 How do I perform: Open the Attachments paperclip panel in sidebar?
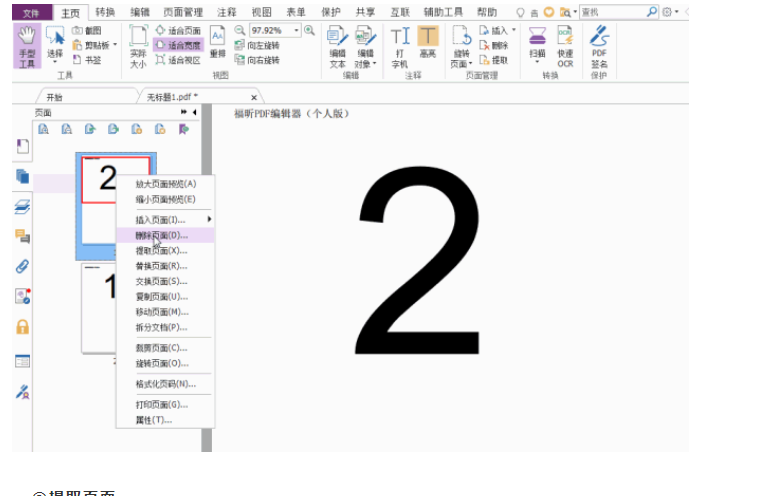(22, 266)
